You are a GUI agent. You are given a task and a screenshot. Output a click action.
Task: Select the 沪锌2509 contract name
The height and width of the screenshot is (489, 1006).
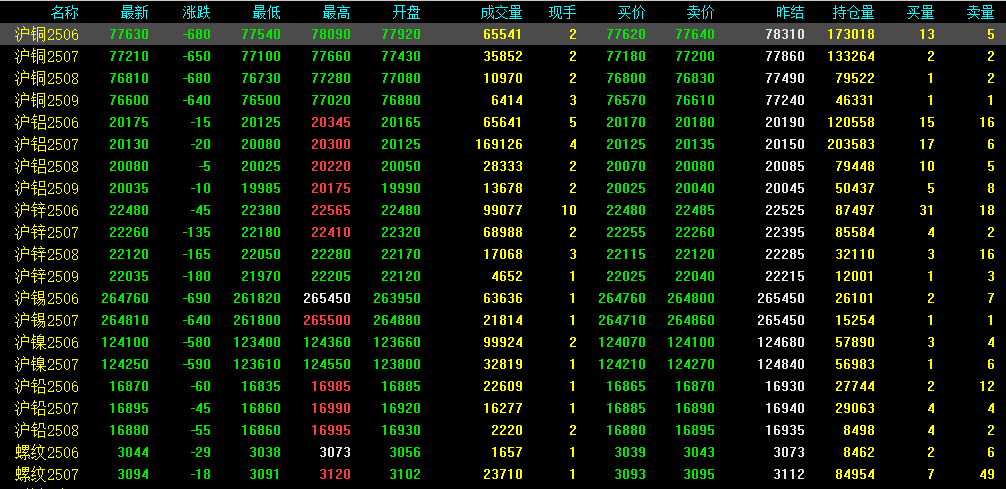(x=47, y=277)
